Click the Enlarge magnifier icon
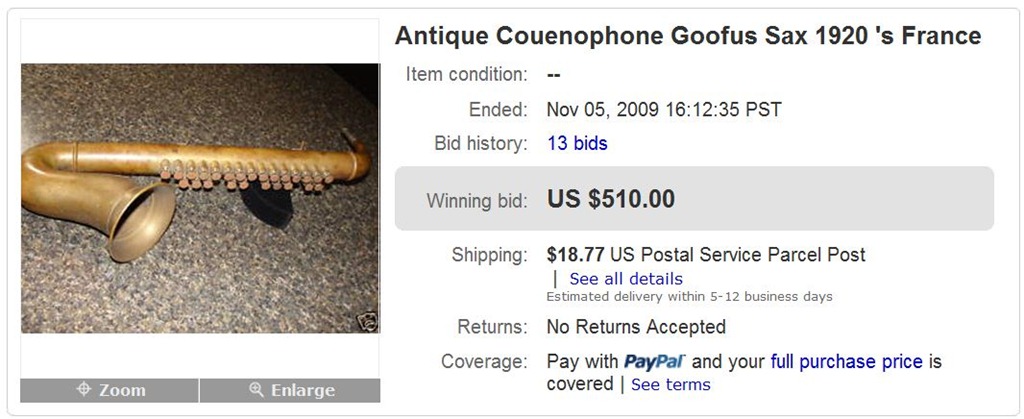 pos(257,390)
